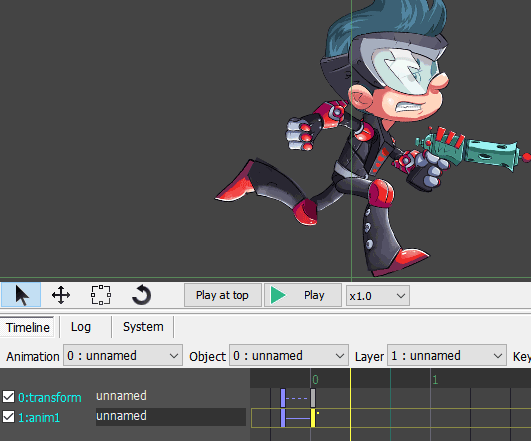Open the Layer dropdown
Image resolution: width=531 pixels, height=441 pixels.
pyautogui.click(x=447, y=356)
